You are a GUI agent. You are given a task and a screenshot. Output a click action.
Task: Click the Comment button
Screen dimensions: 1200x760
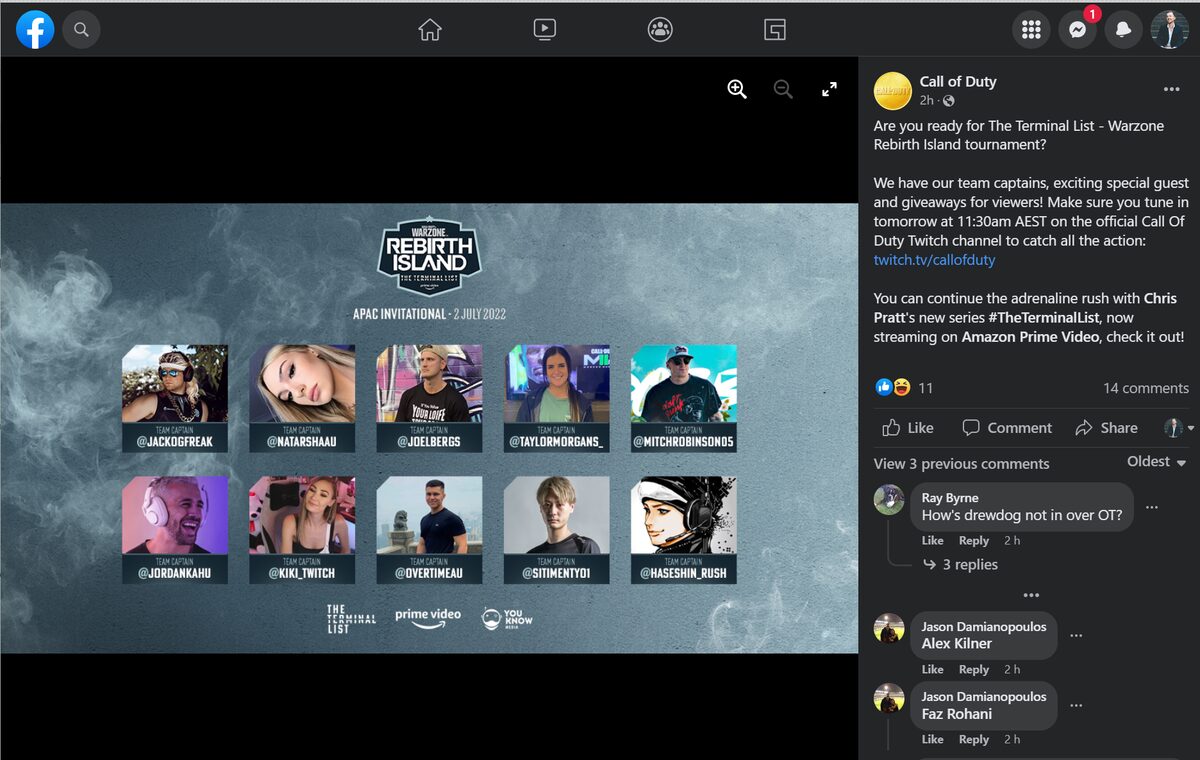point(1007,428)
